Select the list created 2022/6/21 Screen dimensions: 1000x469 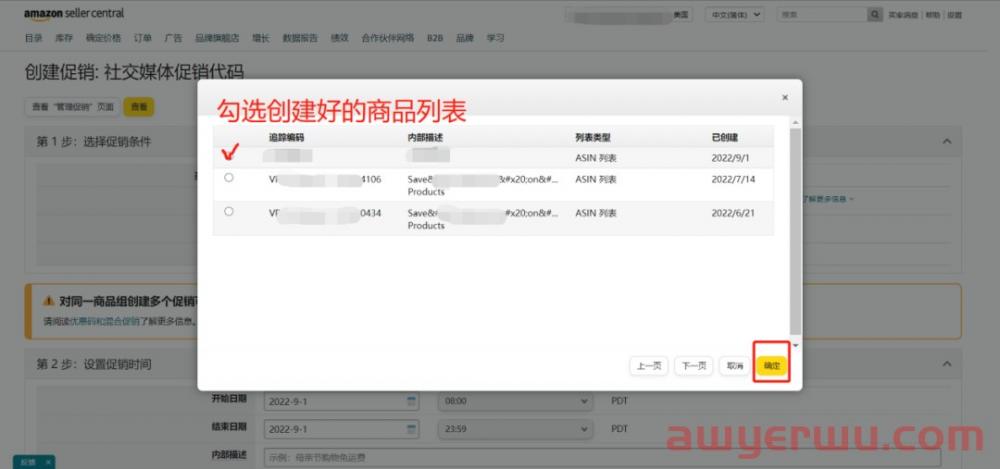pos(229,211)
